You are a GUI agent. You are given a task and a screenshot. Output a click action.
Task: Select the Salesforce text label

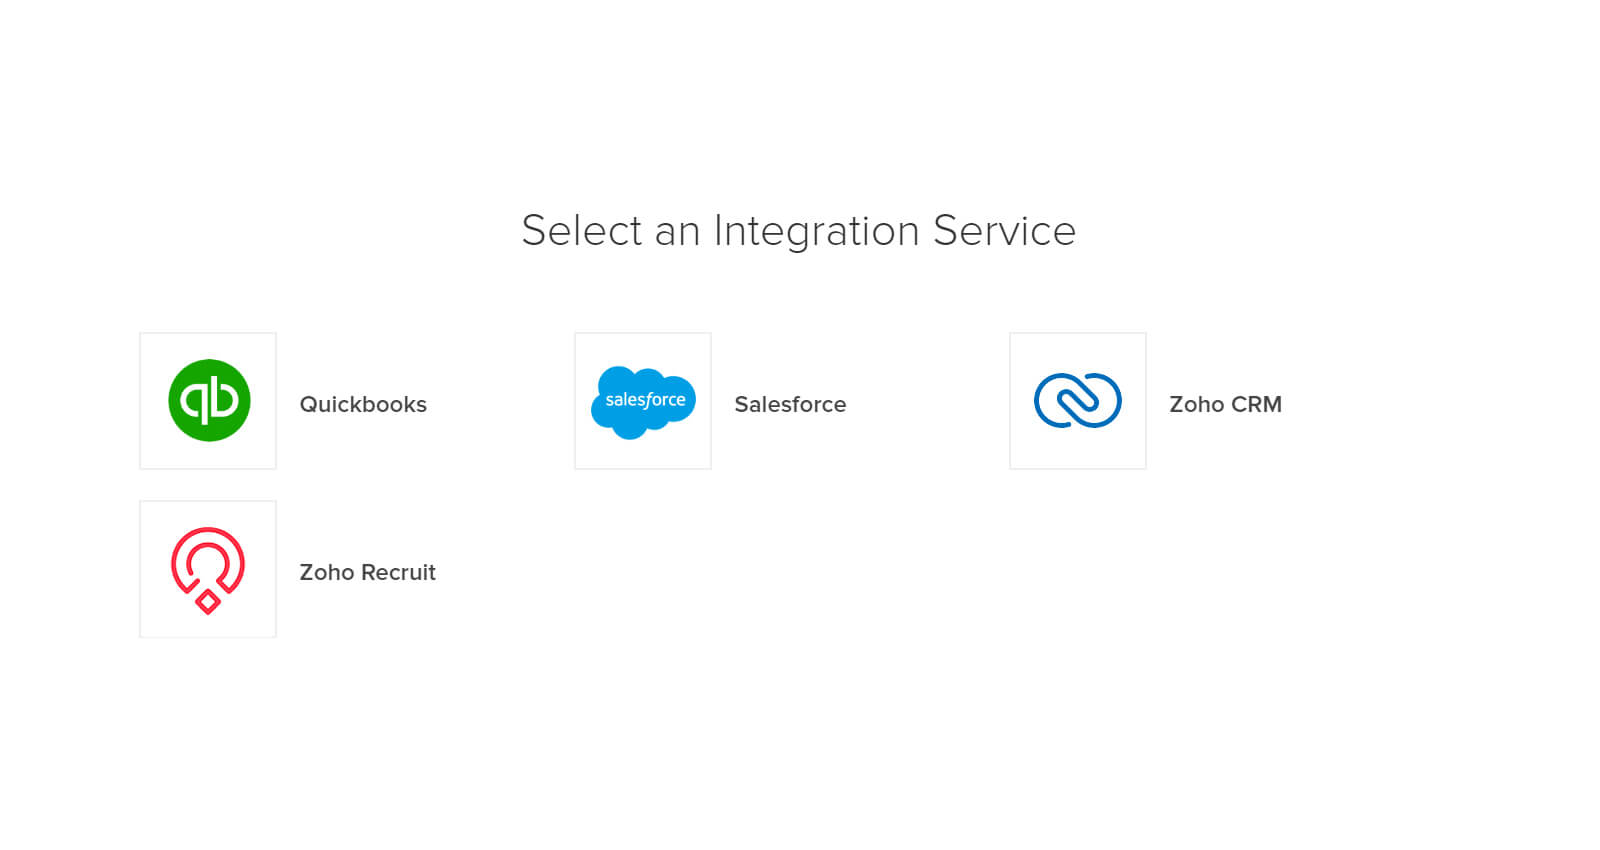point(790,404)
